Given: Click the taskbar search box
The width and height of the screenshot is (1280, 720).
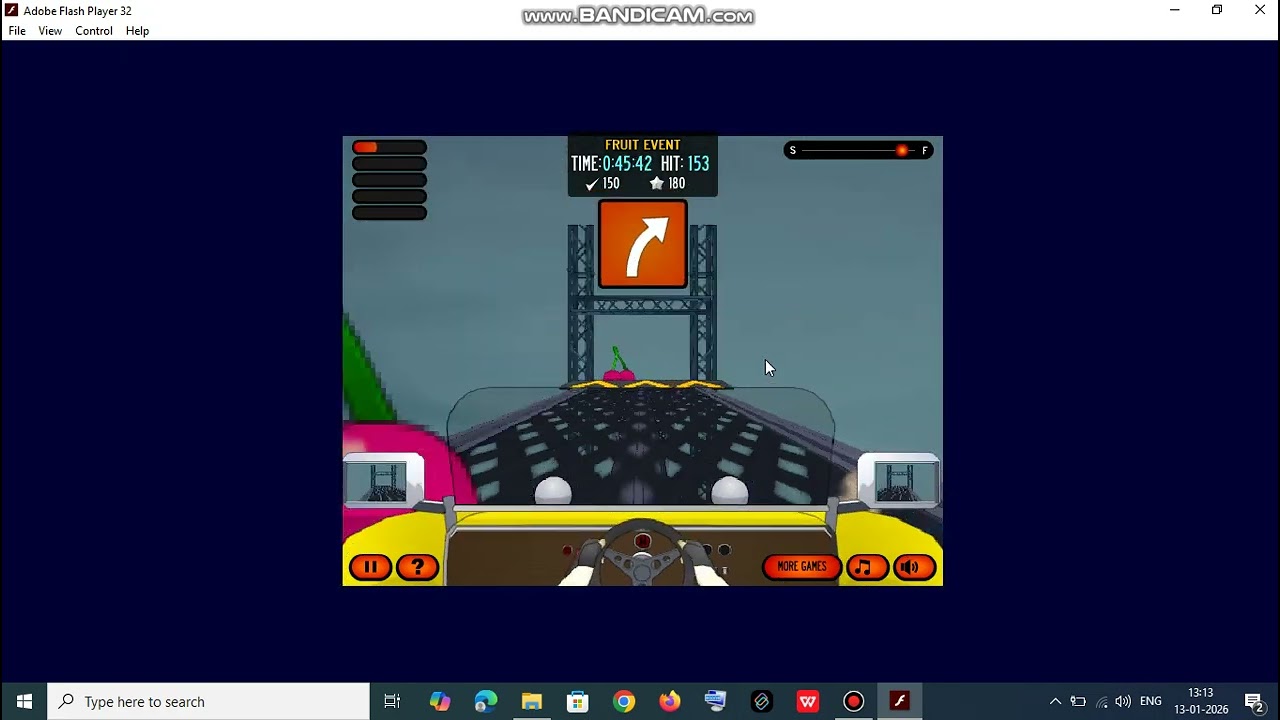Looking at the screenshot, I should (x=209, y=702).
